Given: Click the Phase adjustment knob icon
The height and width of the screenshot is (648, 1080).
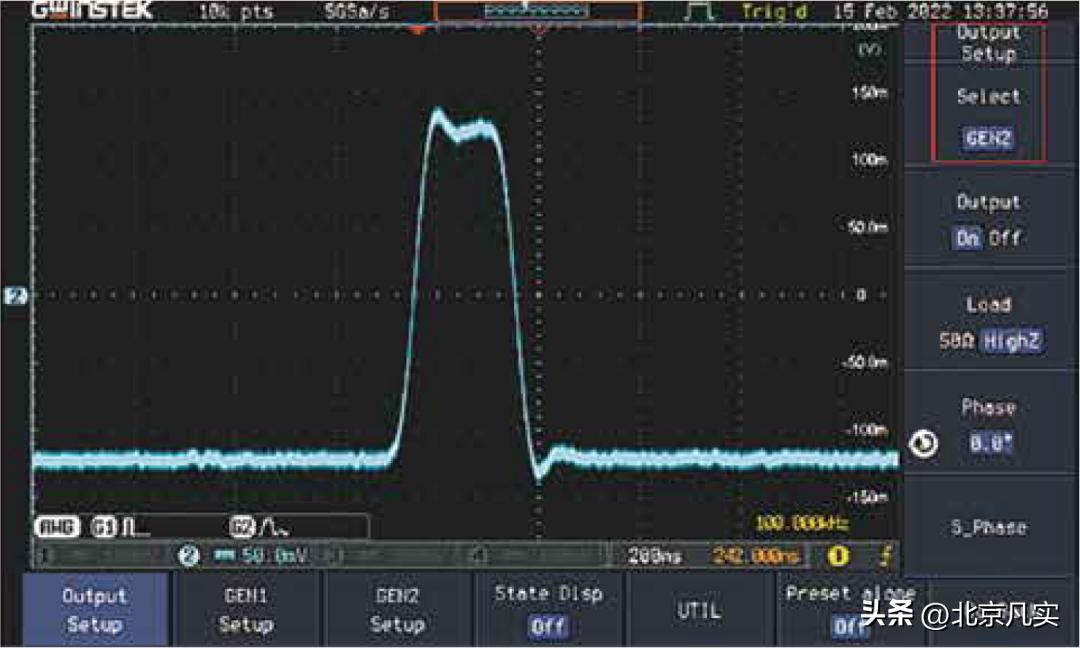Looking at the screenshot, I should pos(926,443).
